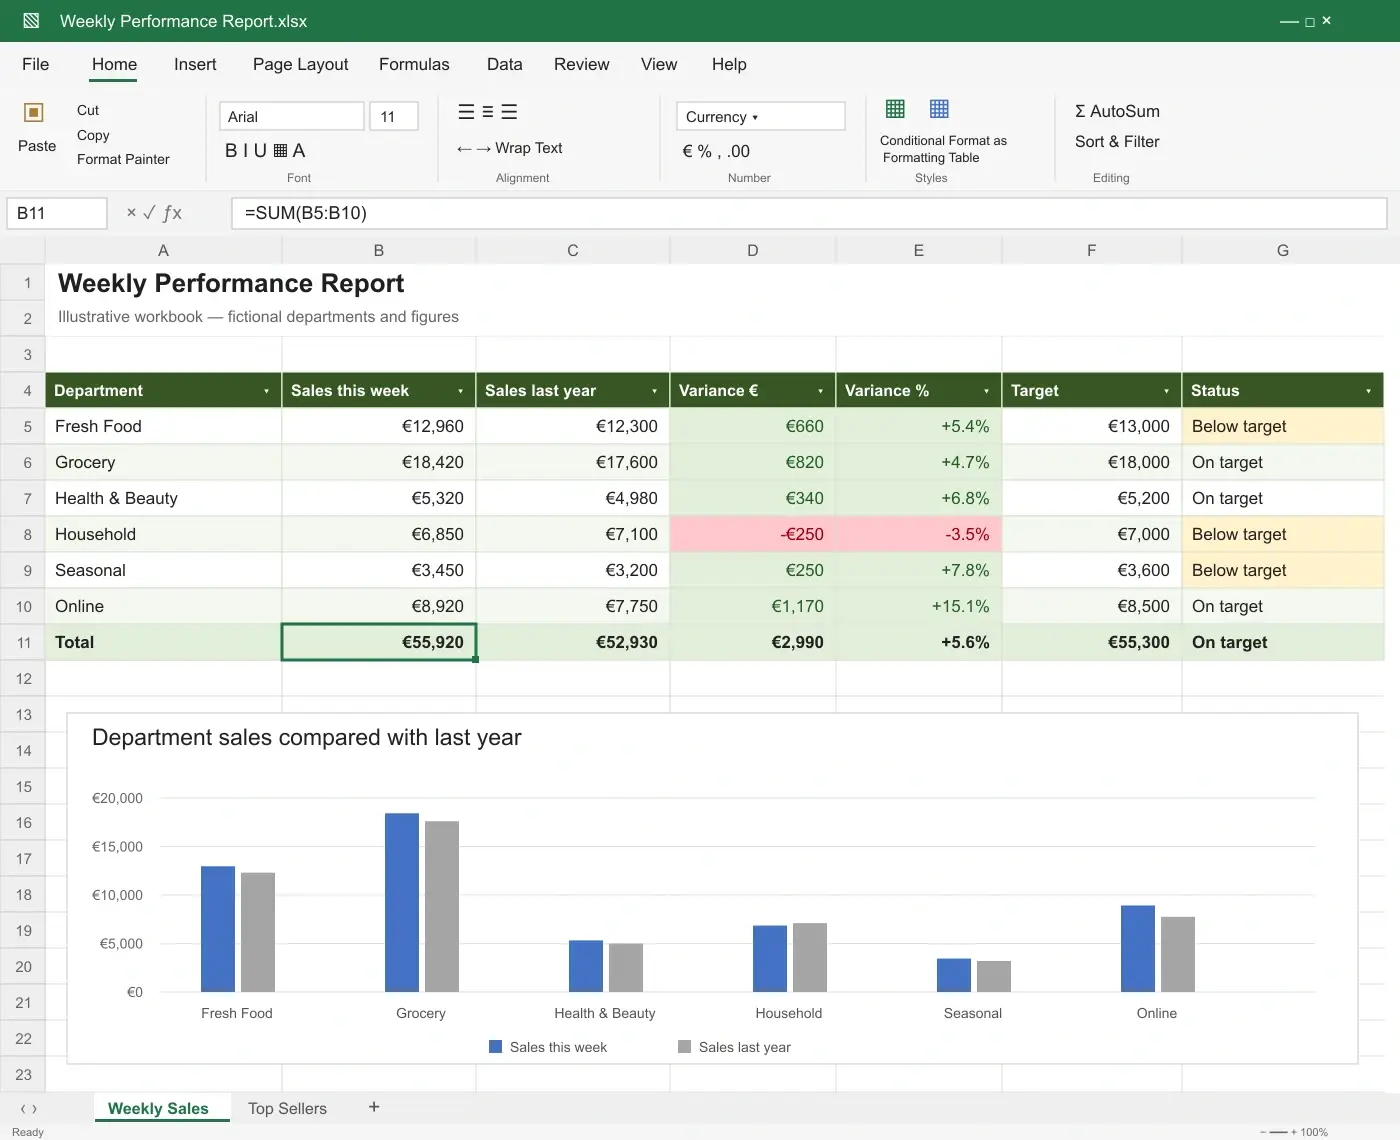Click the Paste clipboard icon

click(33, 112)
